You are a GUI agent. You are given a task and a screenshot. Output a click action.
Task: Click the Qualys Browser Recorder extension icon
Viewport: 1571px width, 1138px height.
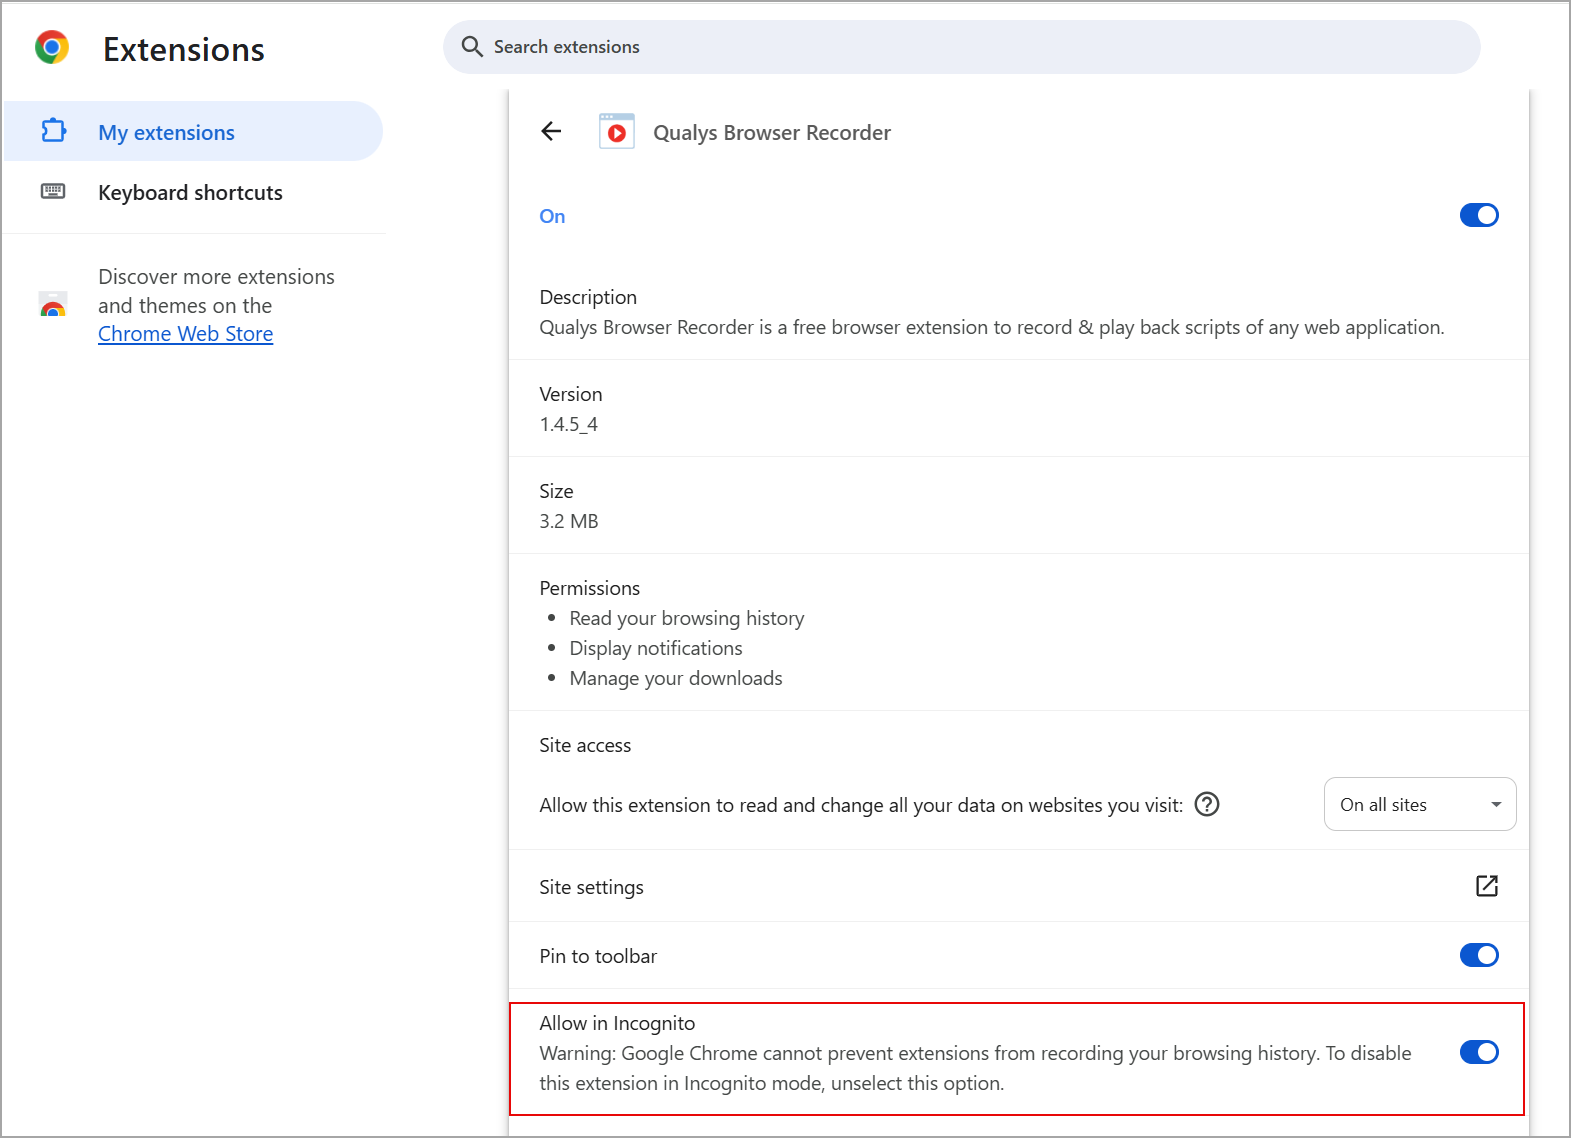(x=617, y=131)
